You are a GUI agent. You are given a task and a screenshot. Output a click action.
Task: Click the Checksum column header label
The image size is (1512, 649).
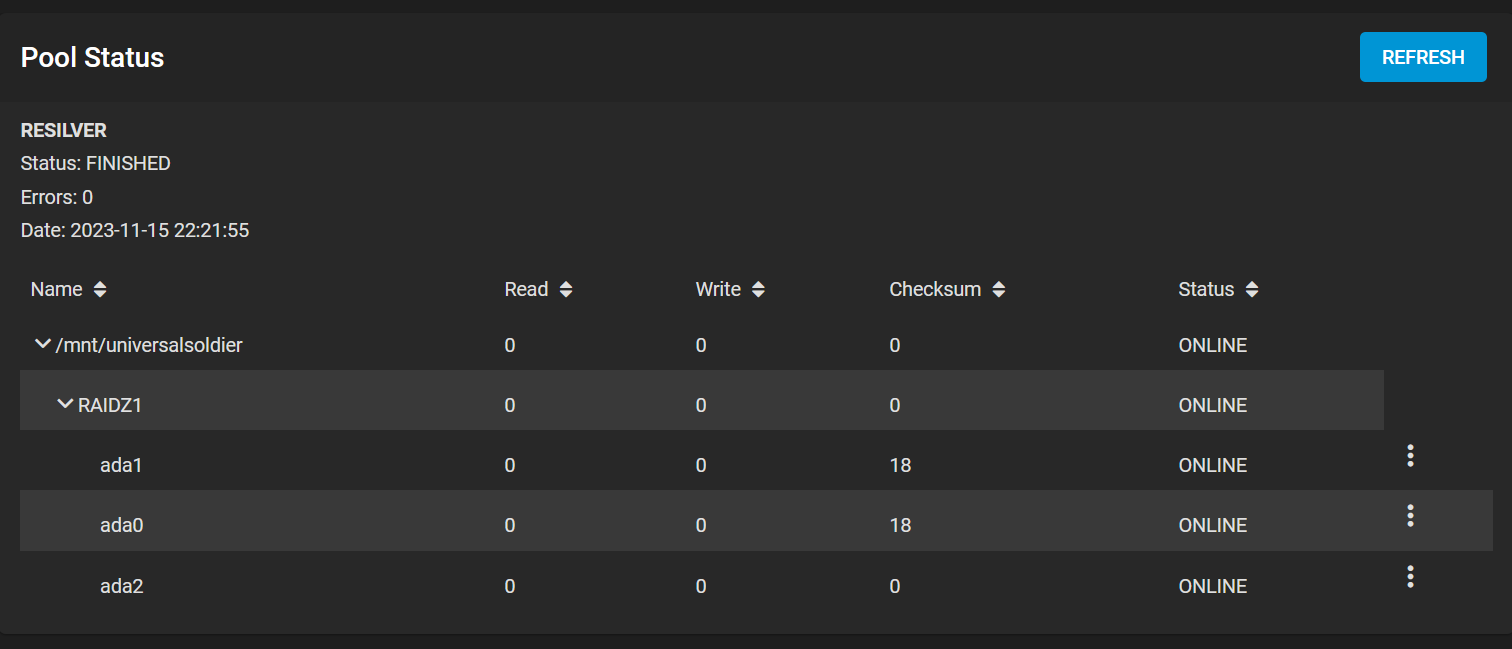click(x=935, y=290)
